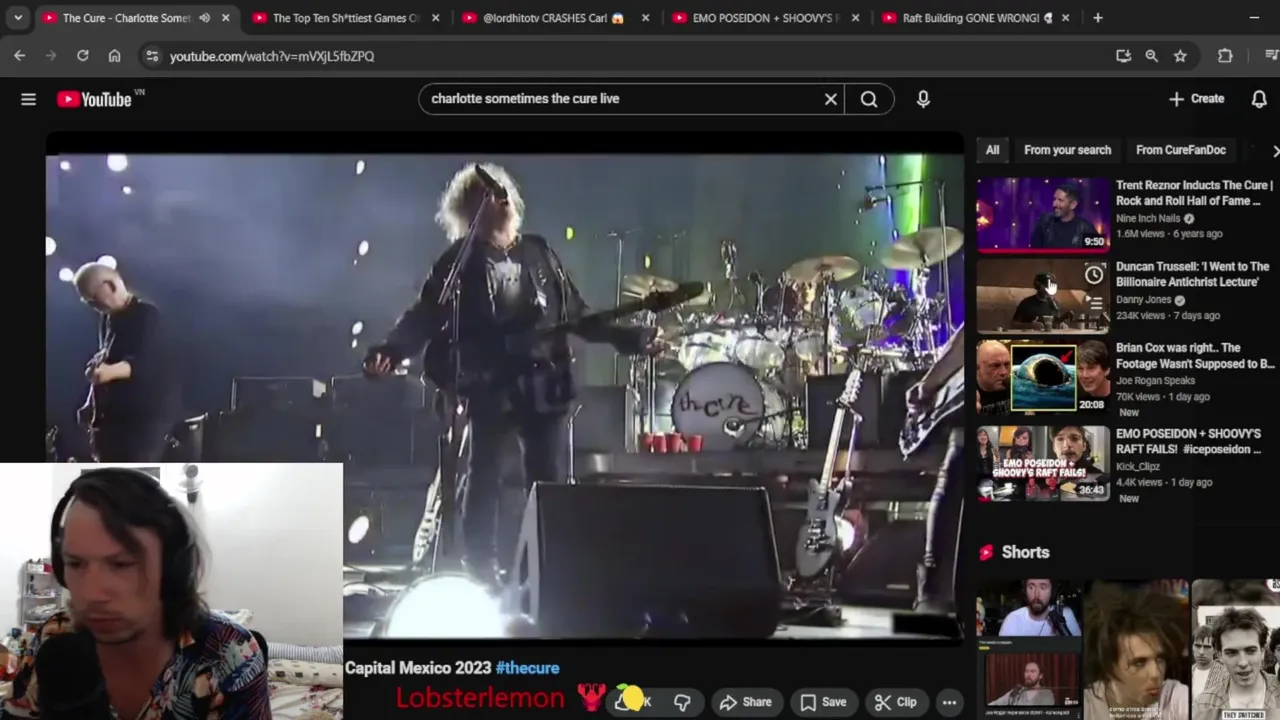The image size is (1280, 720).
Task: Open Duncan Trussell video thumbnail
Action: (x=1043, y=296)
